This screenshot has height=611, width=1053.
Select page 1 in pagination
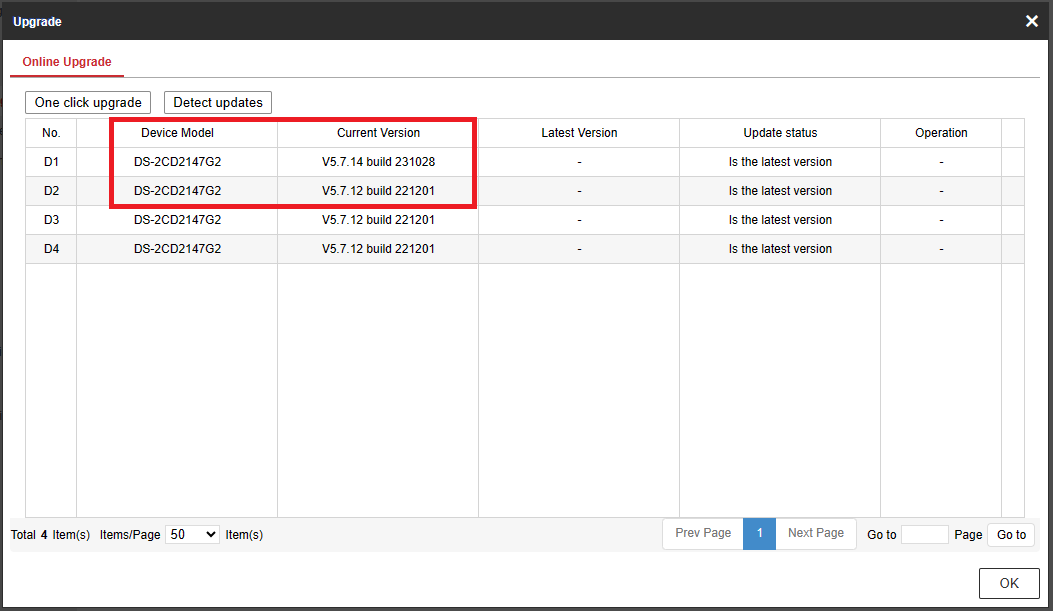759,534
